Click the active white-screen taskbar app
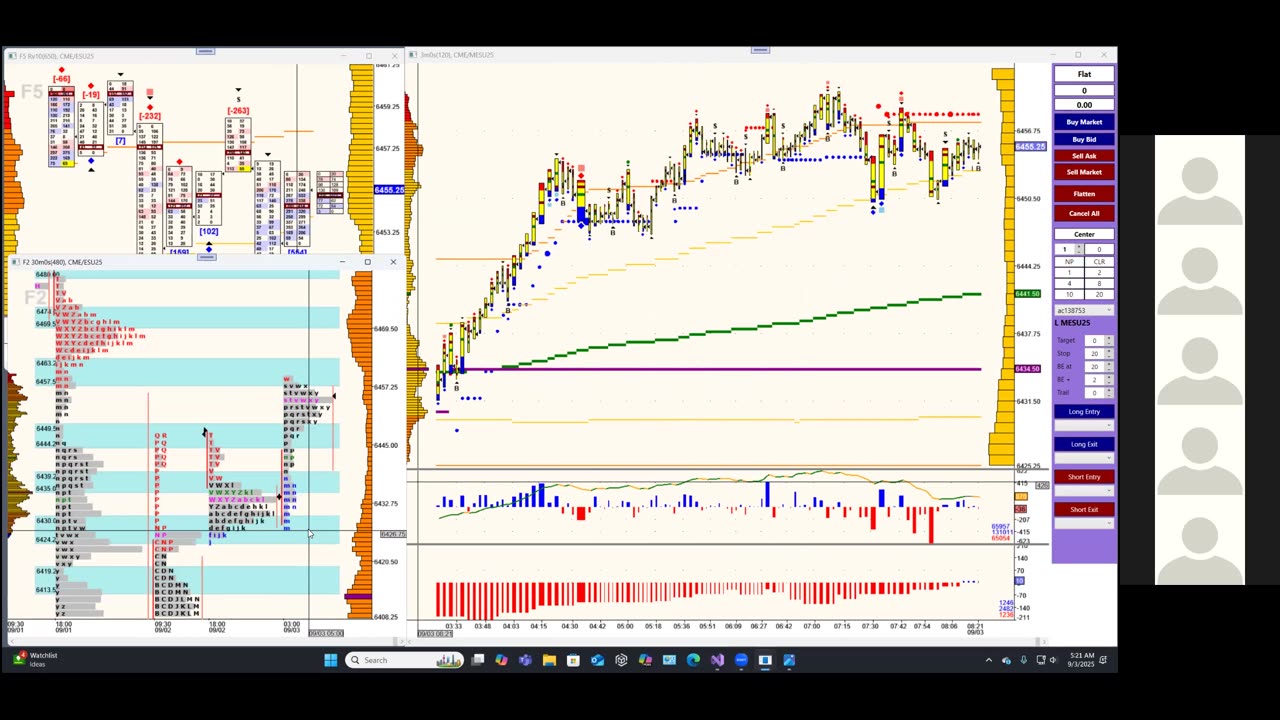1280x720 pixels. pos(765,660)
